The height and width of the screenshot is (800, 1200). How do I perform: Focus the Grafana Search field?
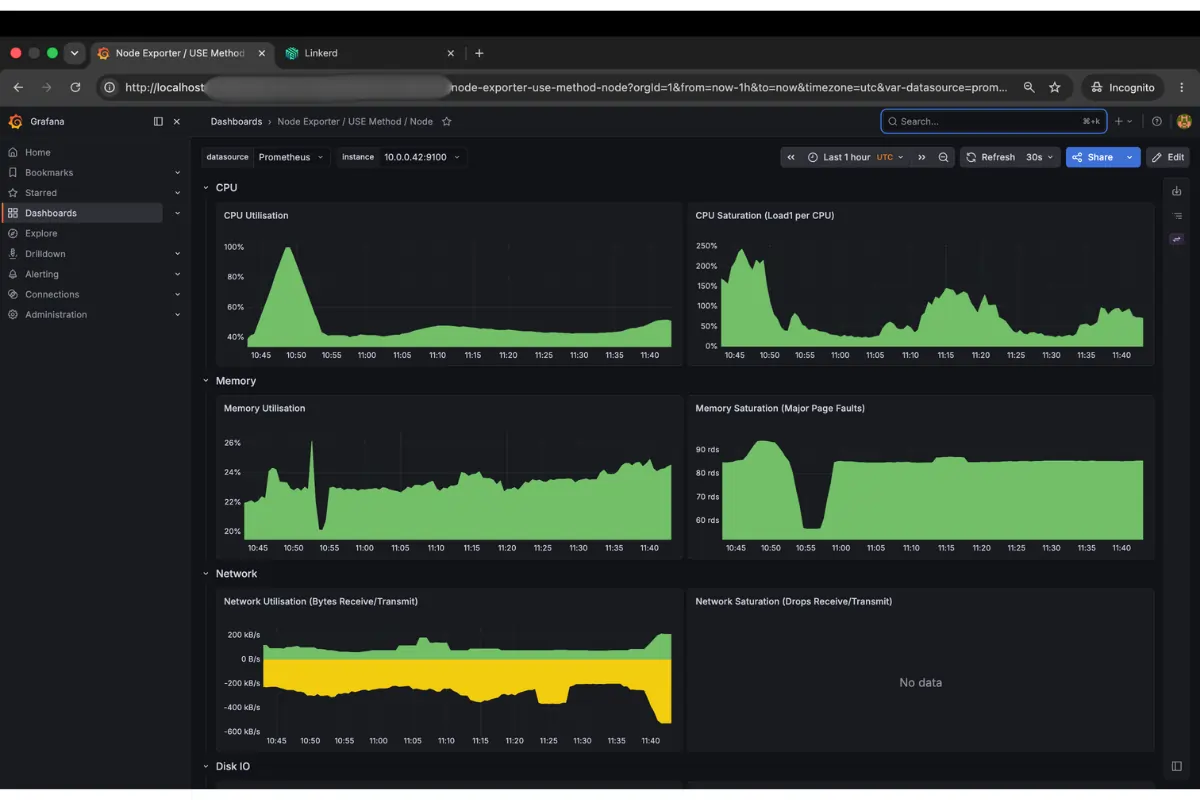point(993,122)
